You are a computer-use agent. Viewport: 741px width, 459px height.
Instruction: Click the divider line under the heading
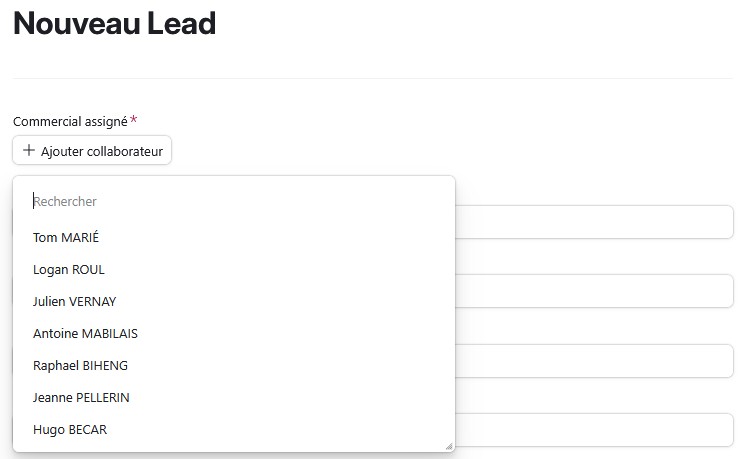pyautogui.click(x=370, y=78)
